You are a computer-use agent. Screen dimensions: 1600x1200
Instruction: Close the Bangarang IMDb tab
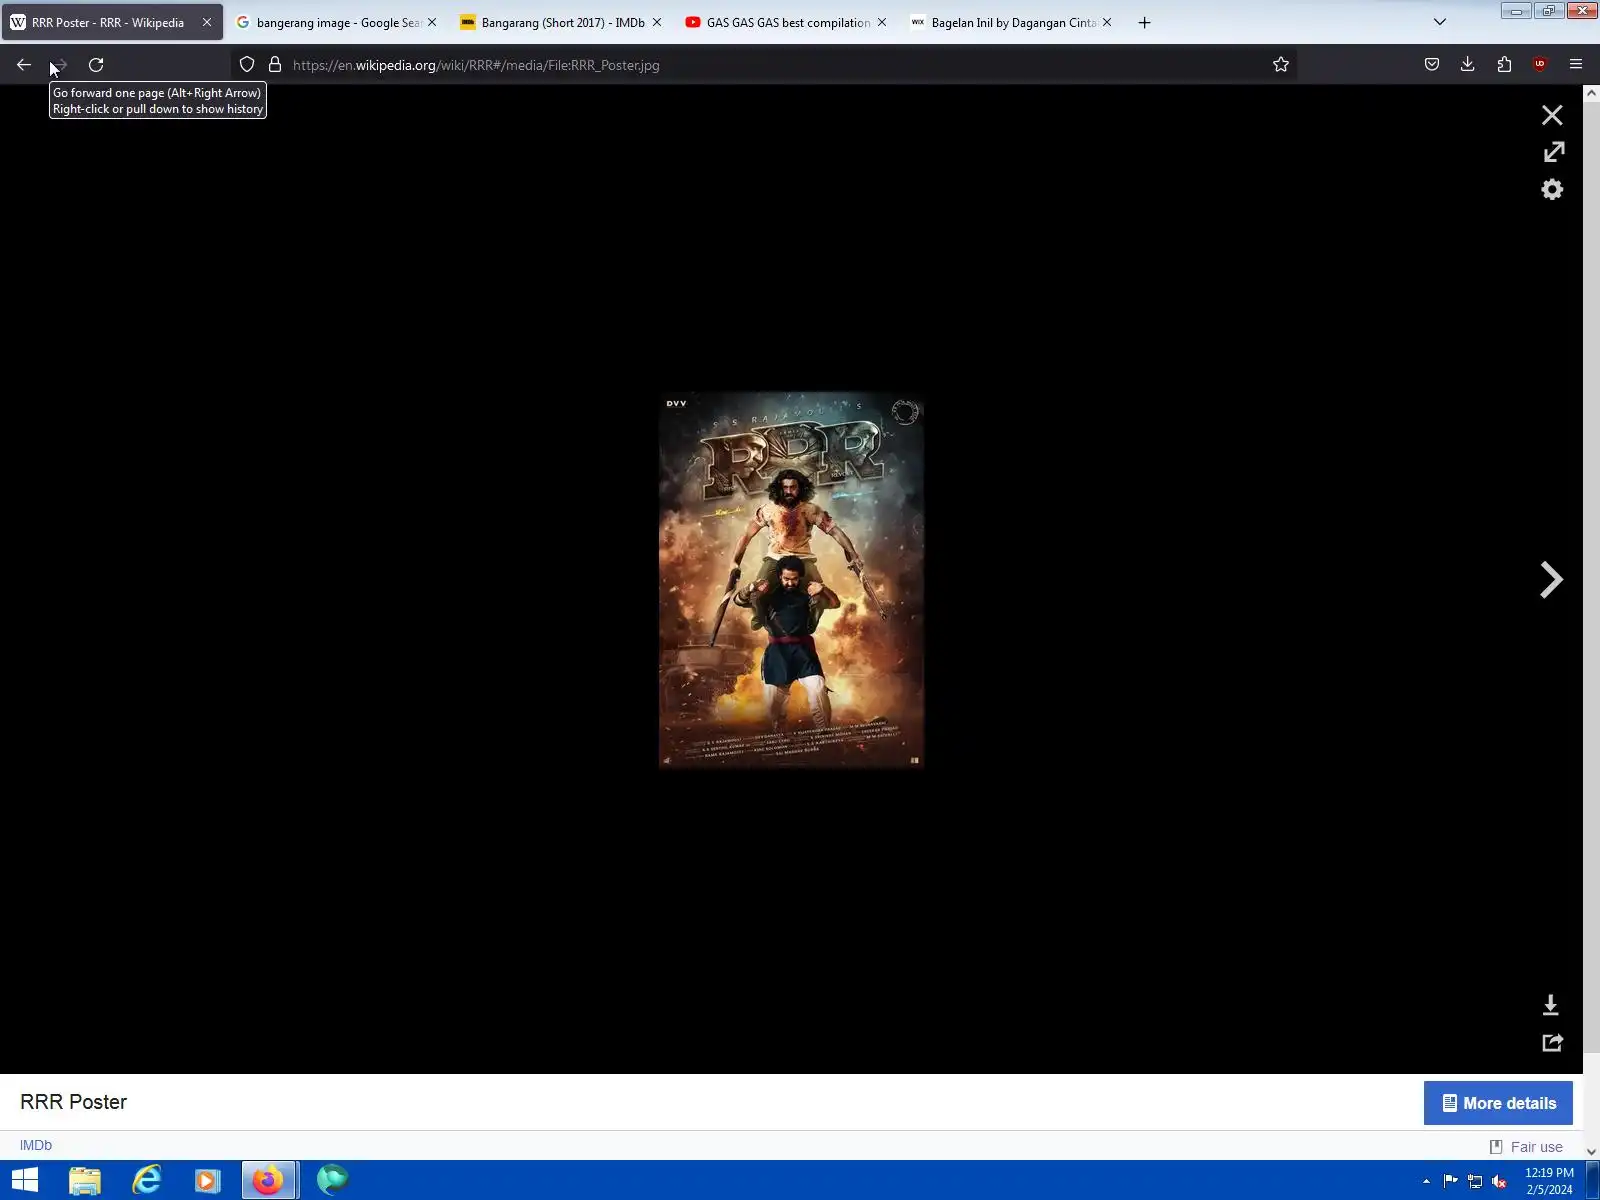(x=657, y=22)
